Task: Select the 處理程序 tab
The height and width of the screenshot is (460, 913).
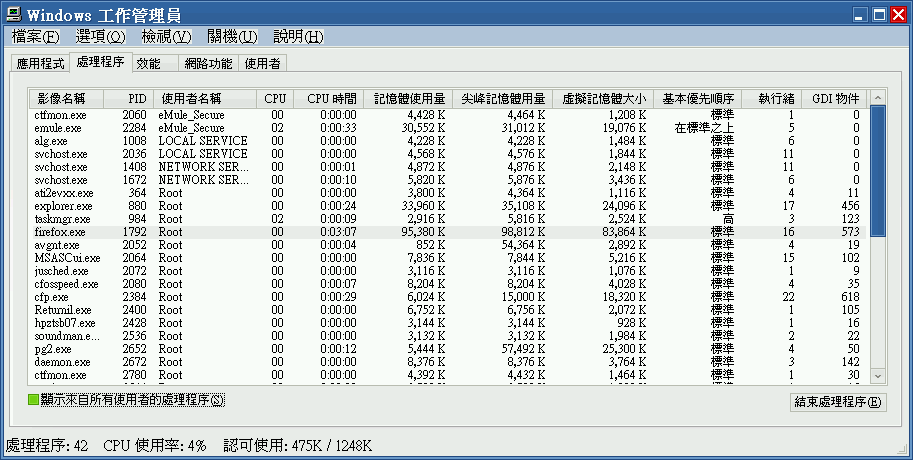Action: coord(100,62)
